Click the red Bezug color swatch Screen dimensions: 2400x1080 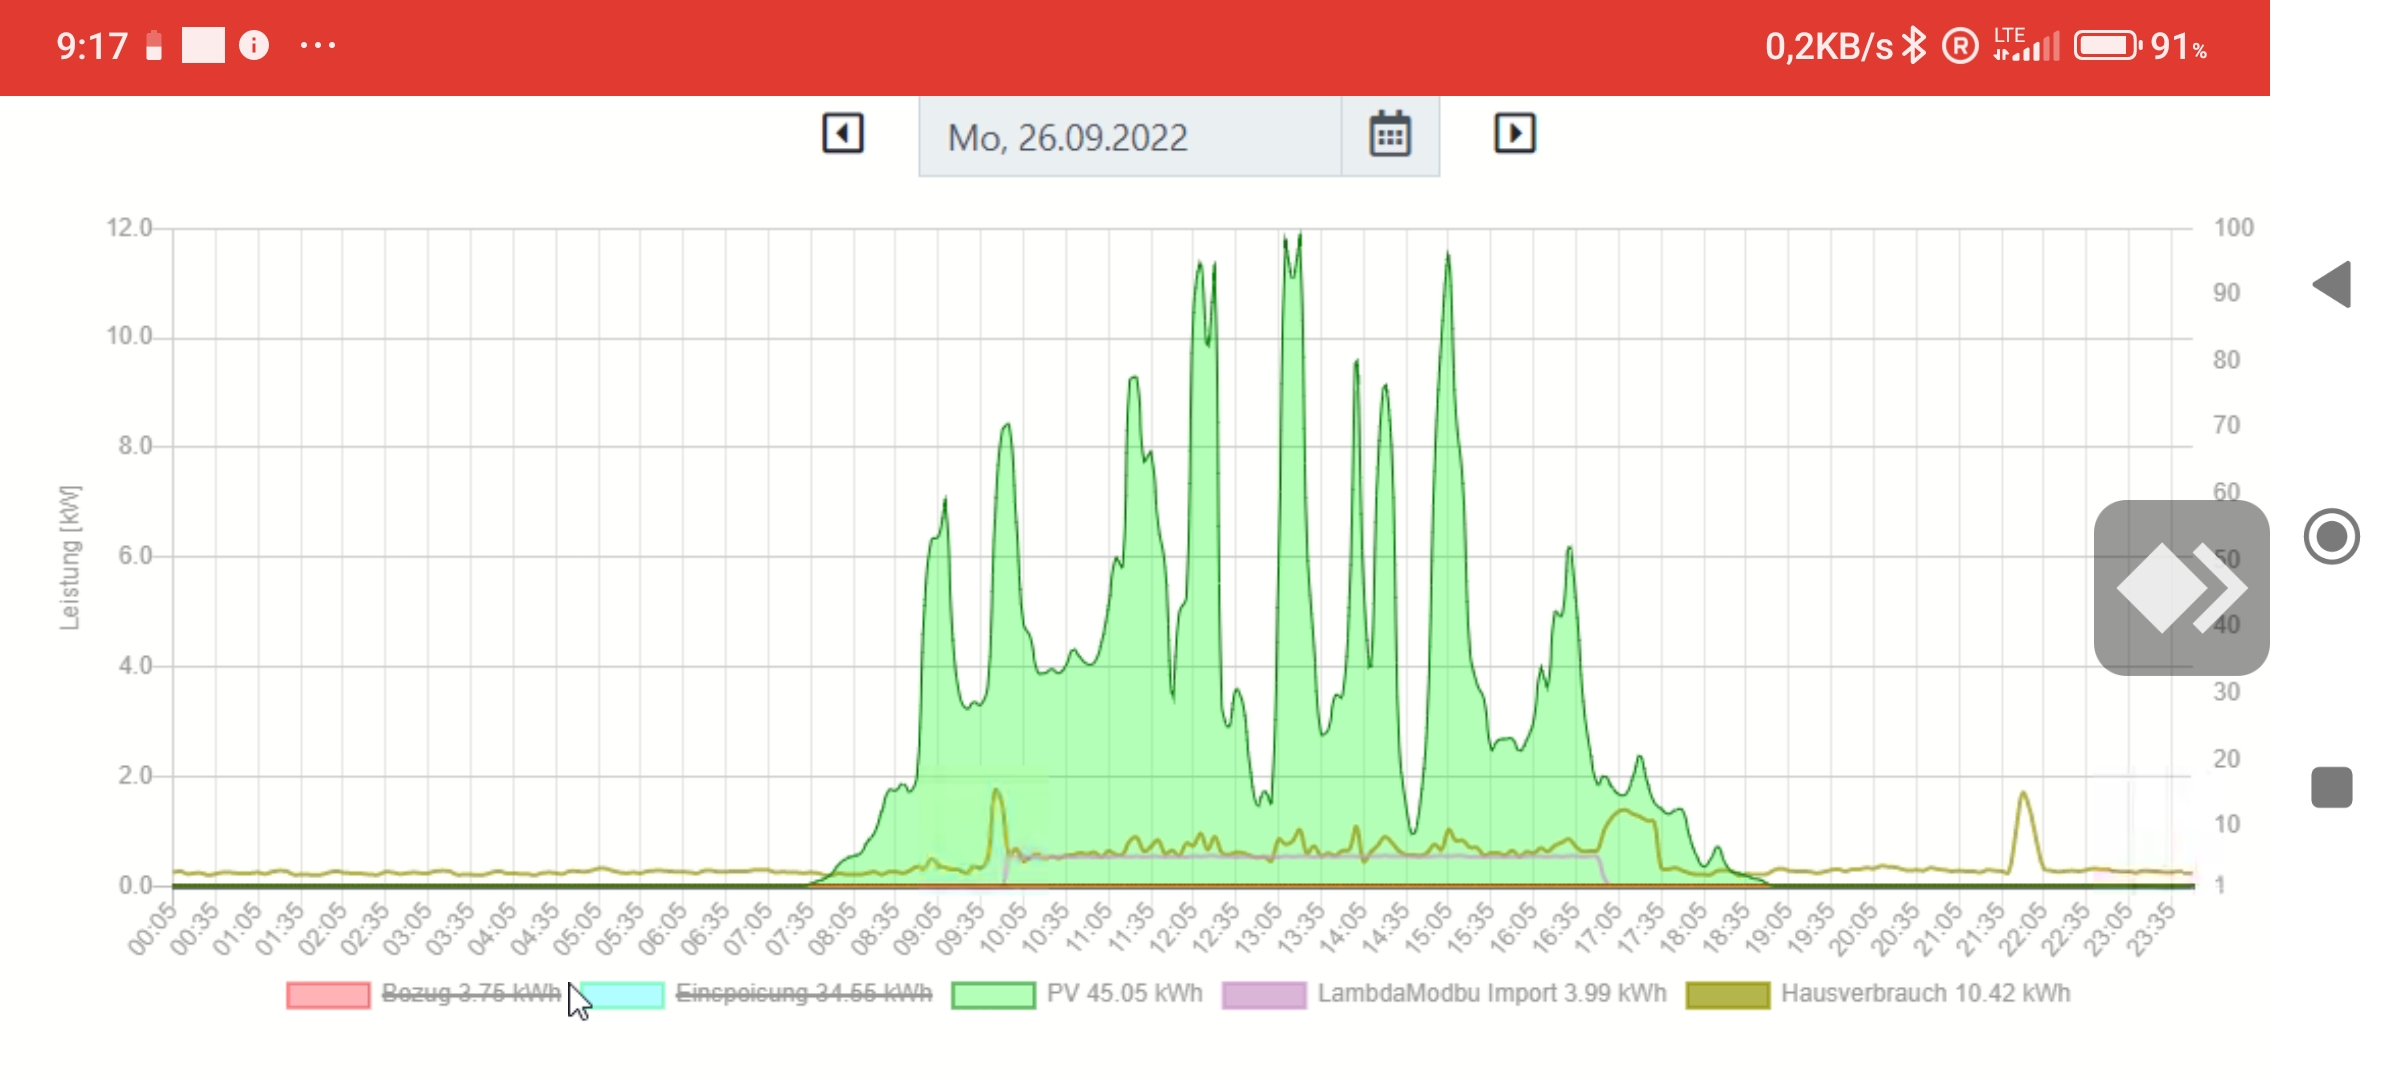tap(328, 995)
